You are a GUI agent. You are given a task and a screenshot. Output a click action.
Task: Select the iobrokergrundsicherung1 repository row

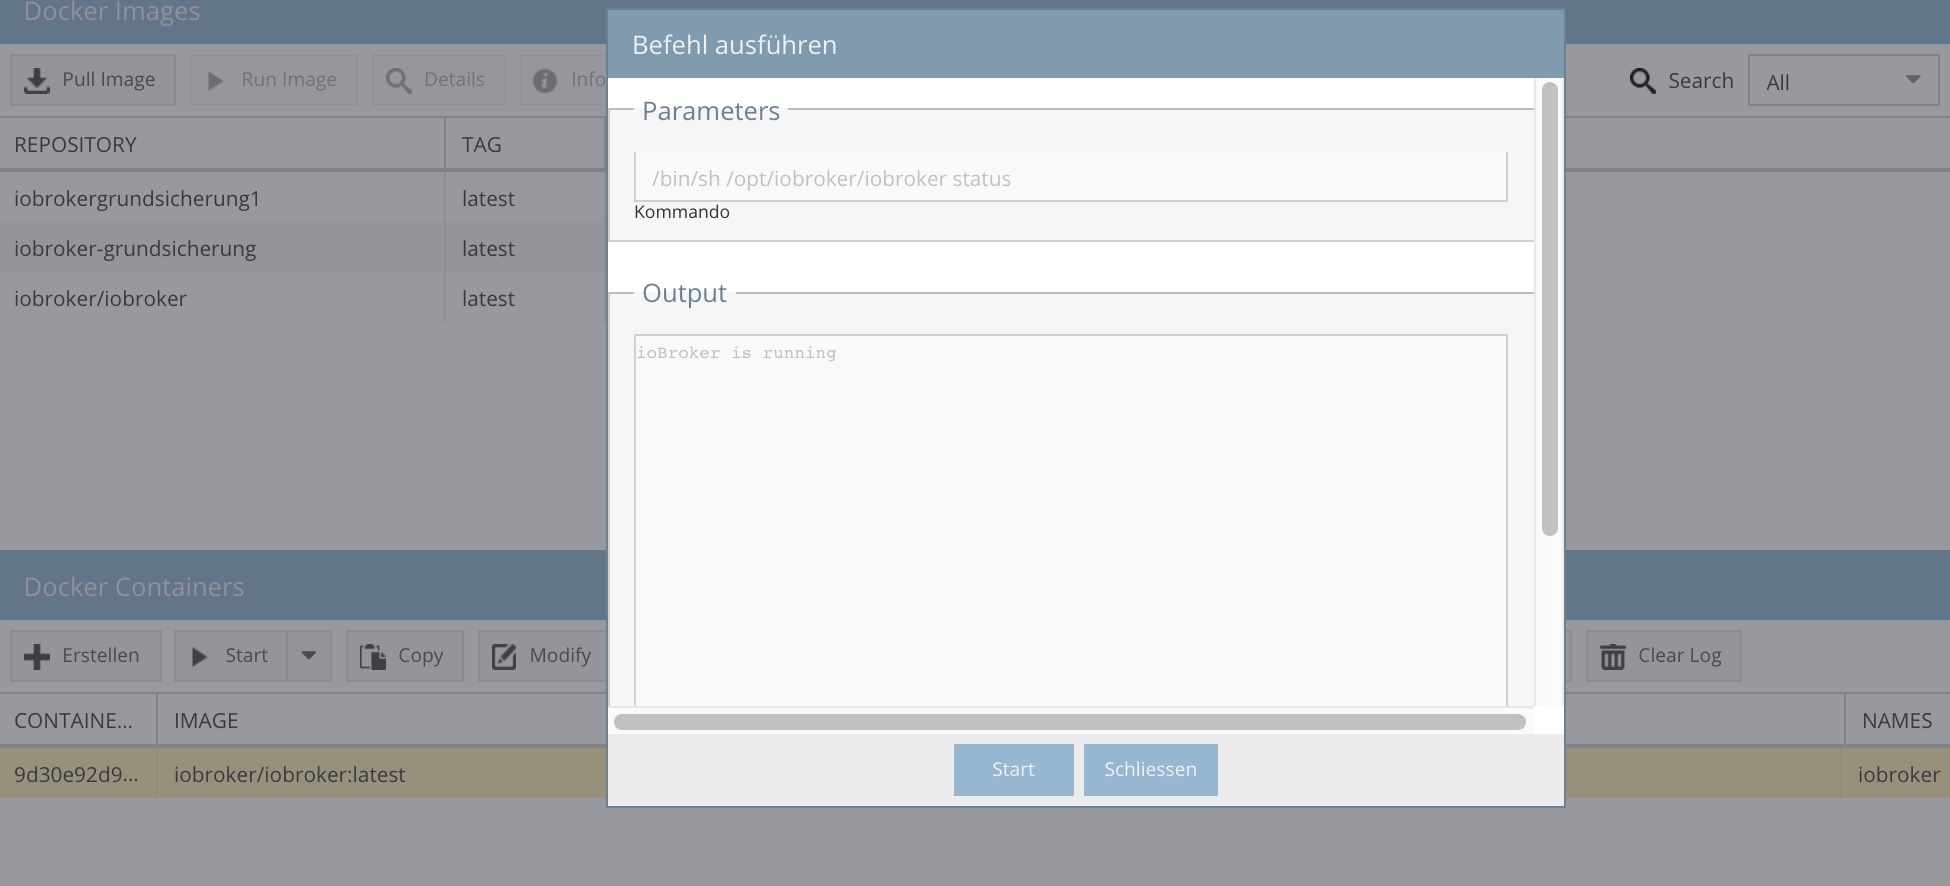(x=303, y=198)
